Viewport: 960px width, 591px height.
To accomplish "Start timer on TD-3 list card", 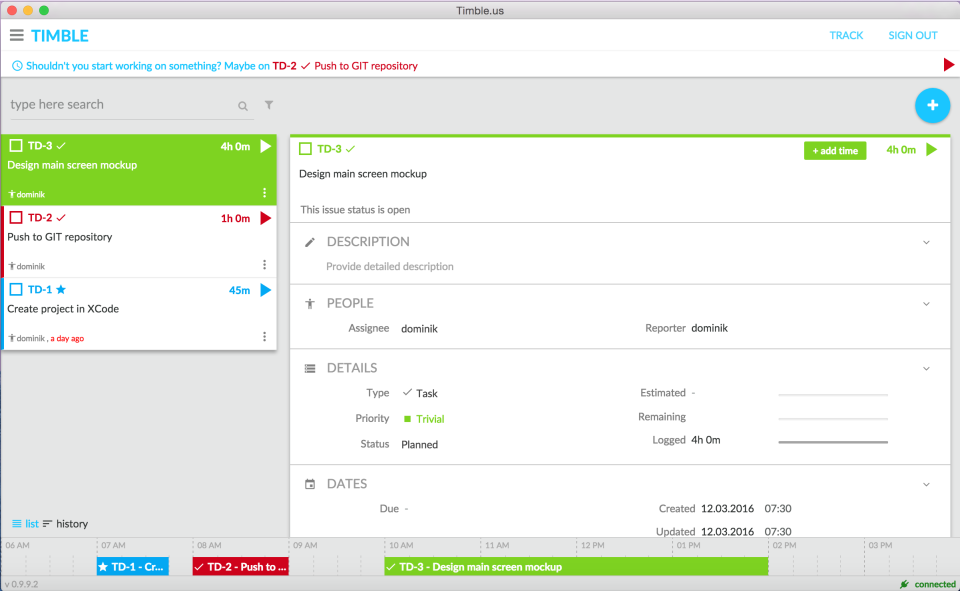I will click(x=266, y=146).
